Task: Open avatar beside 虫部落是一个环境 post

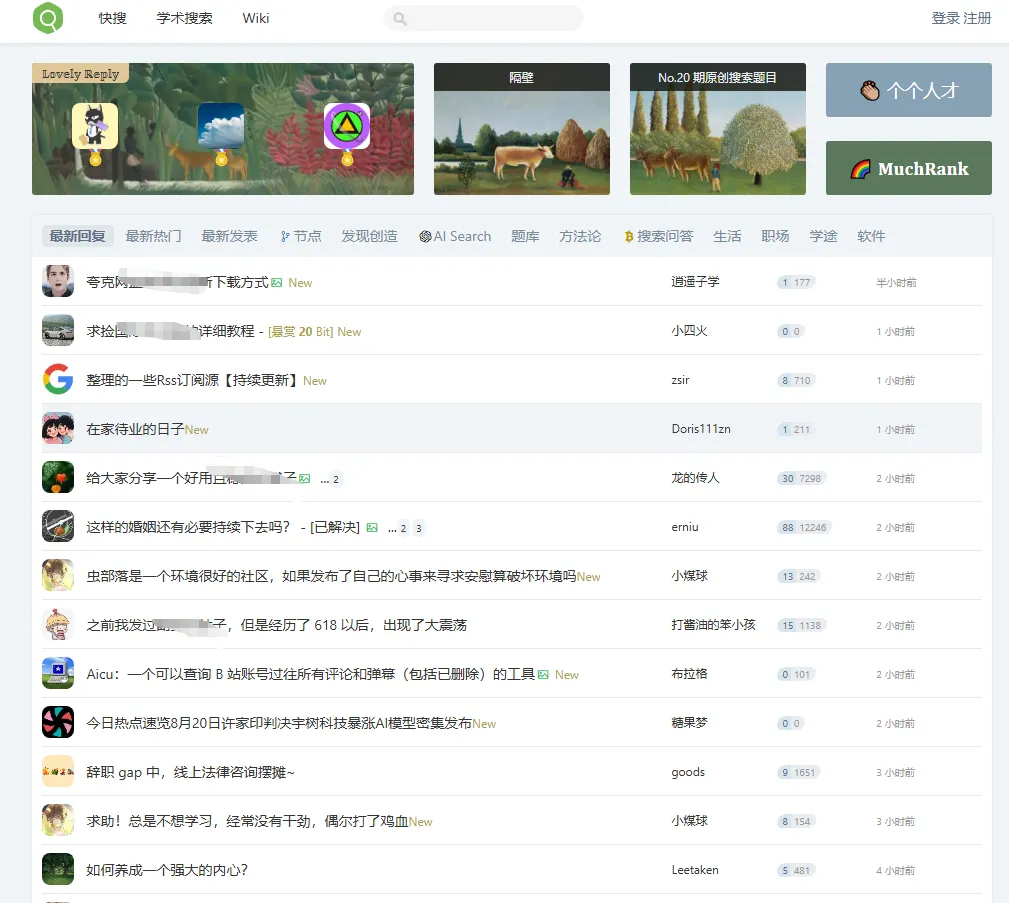Action: tap(58, 575)
